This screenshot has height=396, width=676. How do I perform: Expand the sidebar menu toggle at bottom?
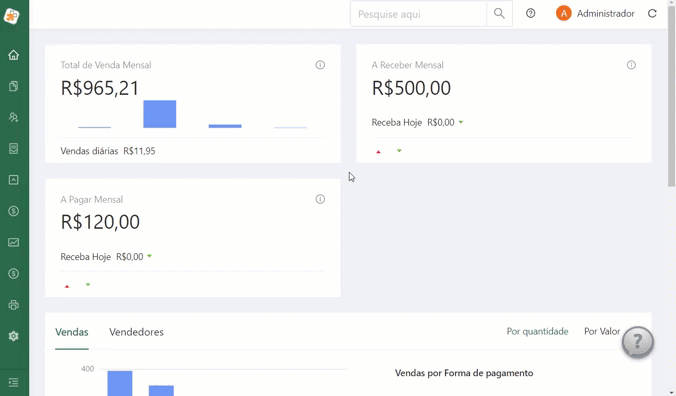coord(13,382)
